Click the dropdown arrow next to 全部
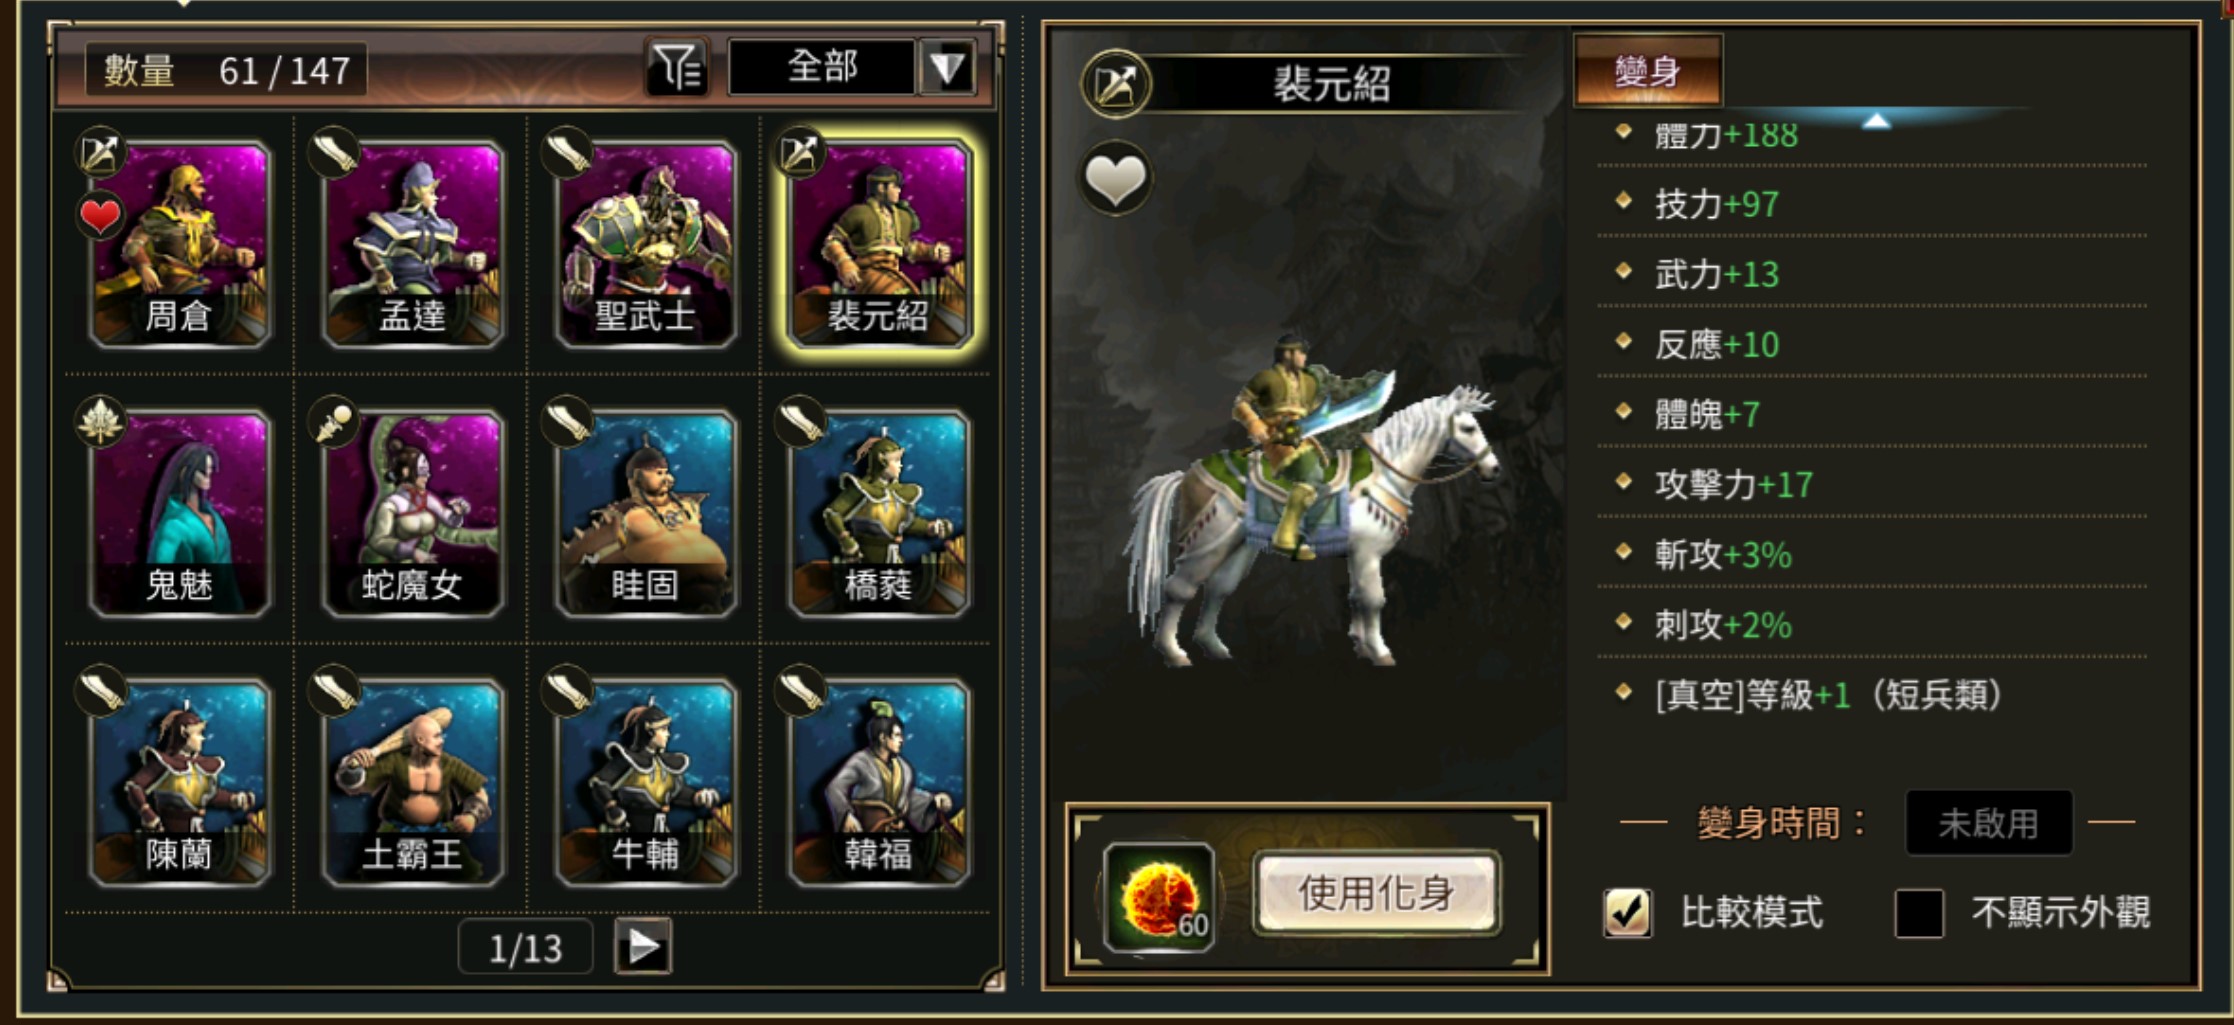This screenshot has width=2234, height=1025. click(946, 67)
